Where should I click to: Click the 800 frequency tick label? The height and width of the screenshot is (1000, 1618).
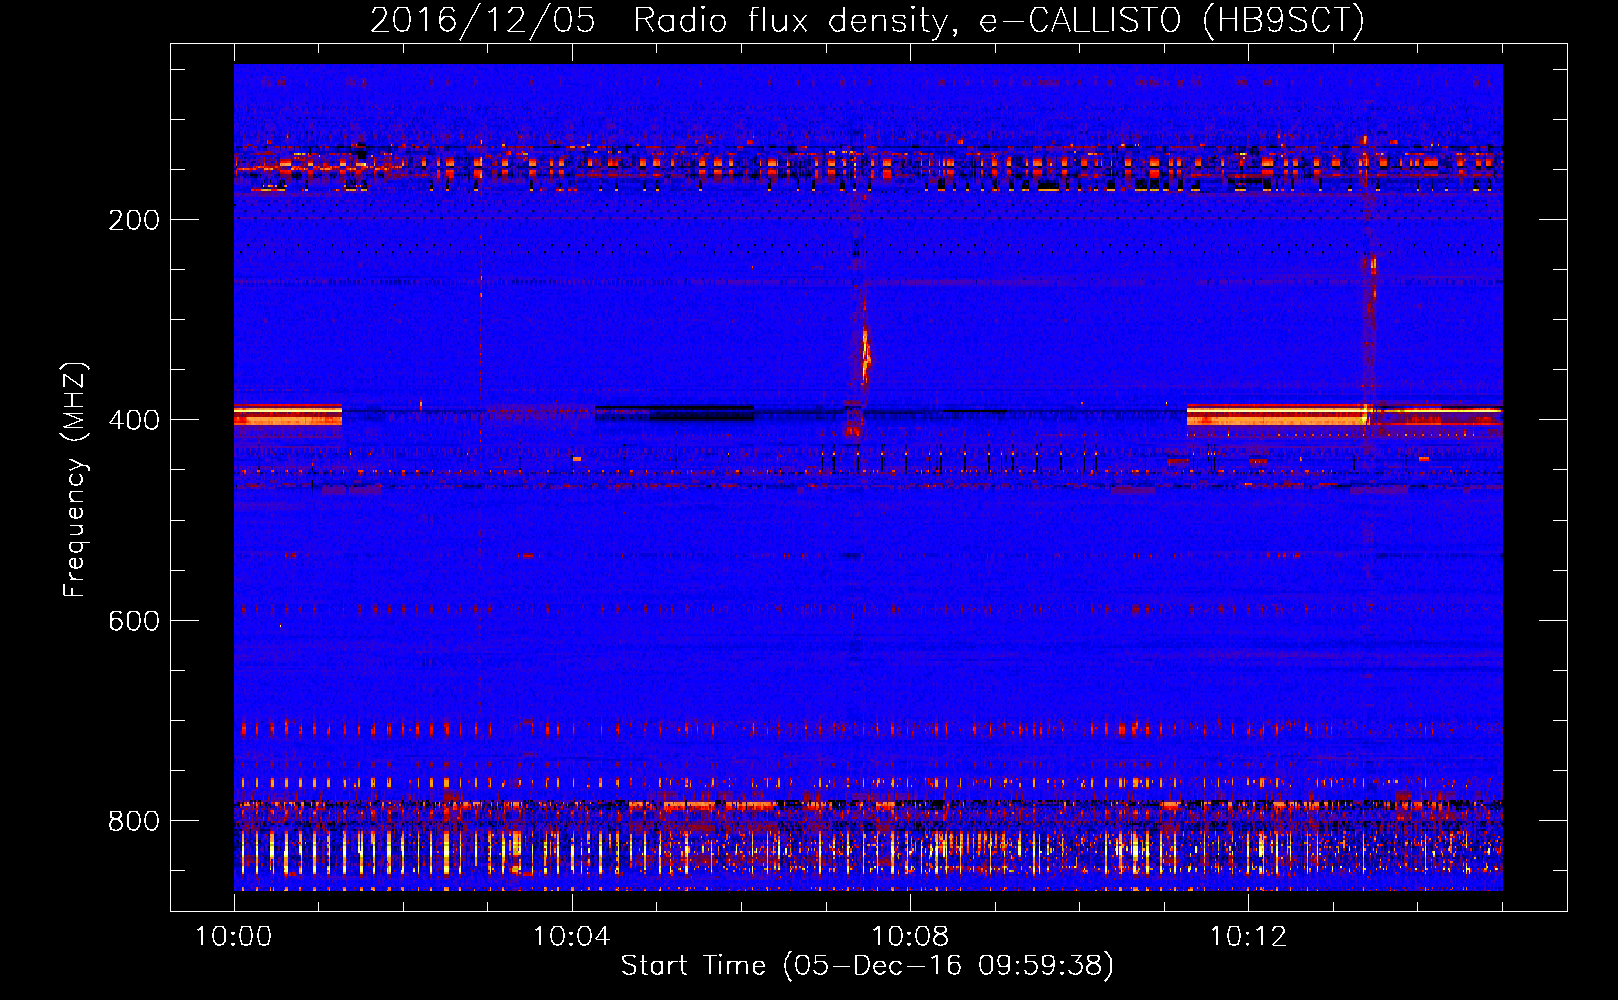pos(134,821)
